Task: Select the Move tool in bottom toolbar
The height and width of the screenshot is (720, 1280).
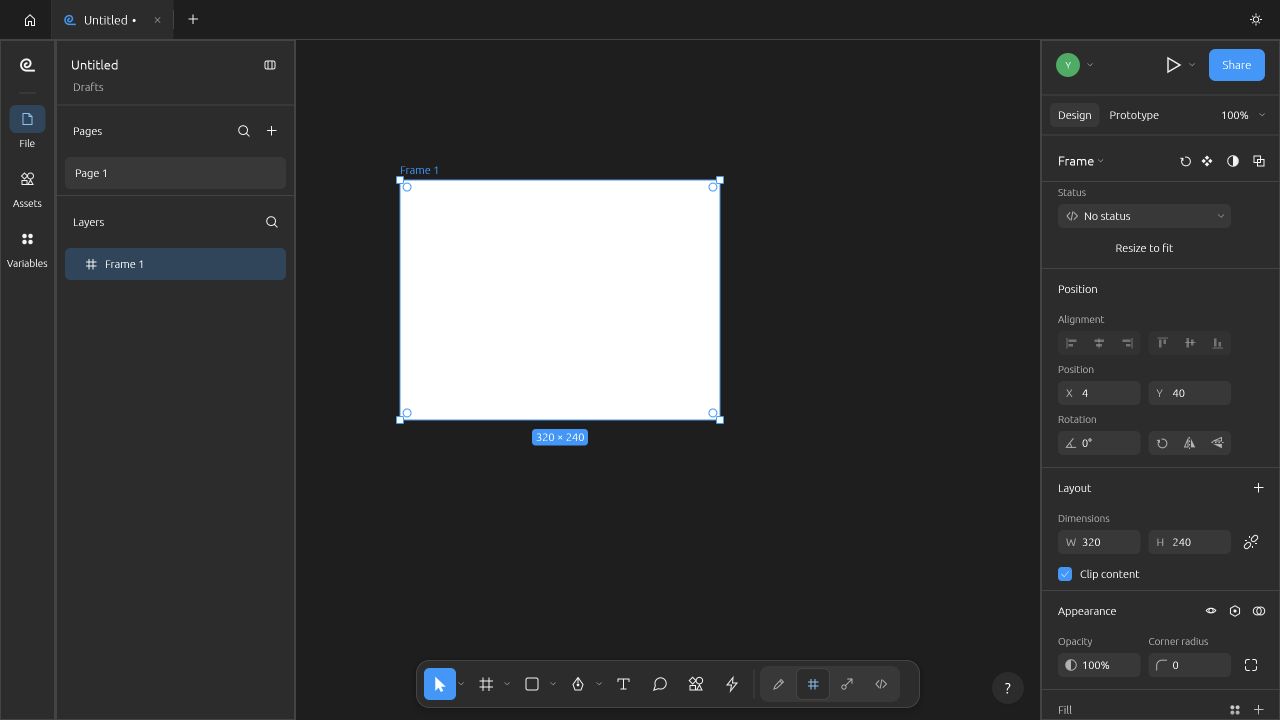Action: tap(439, 684)
